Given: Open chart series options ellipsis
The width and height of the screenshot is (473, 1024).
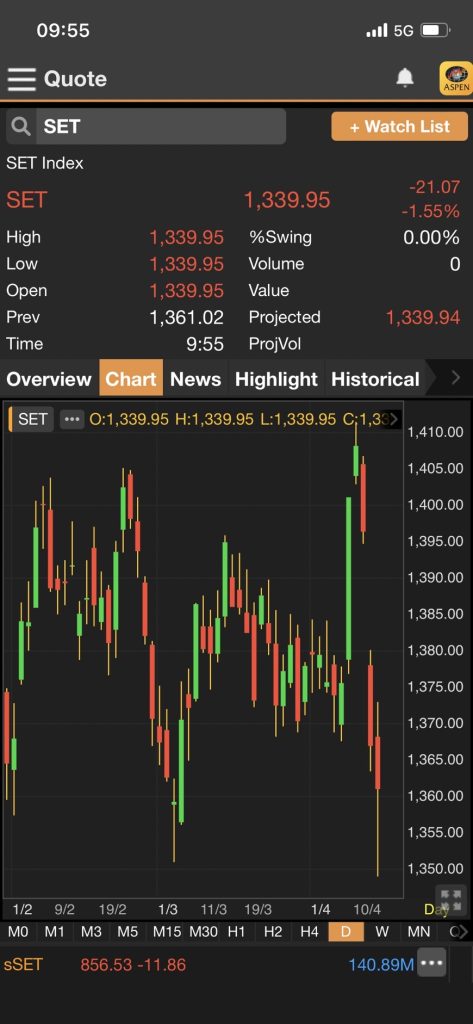Looking at the screenshot, I should point(72,419).
